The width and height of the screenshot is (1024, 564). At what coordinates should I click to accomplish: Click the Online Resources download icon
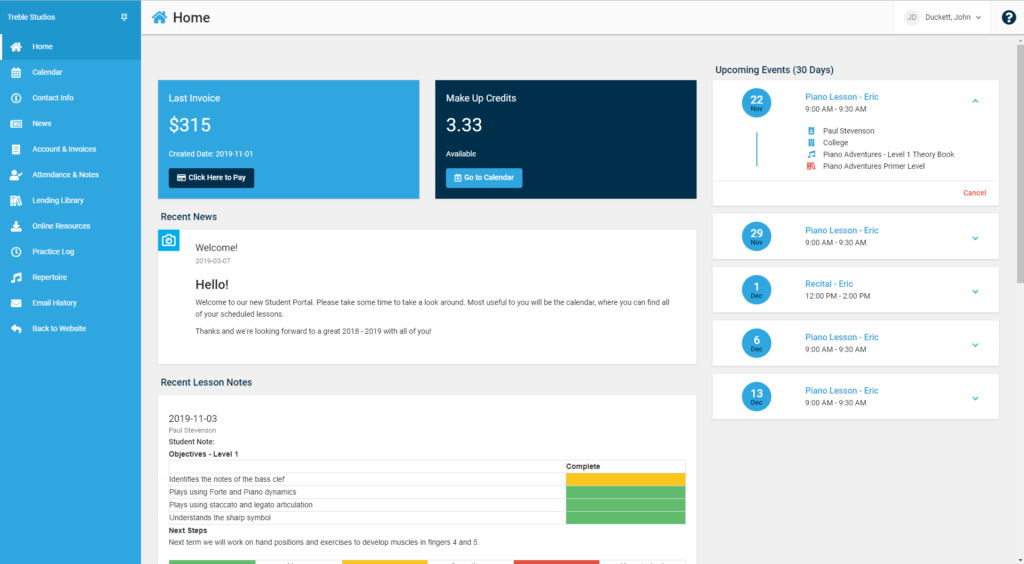coord(16,226)
